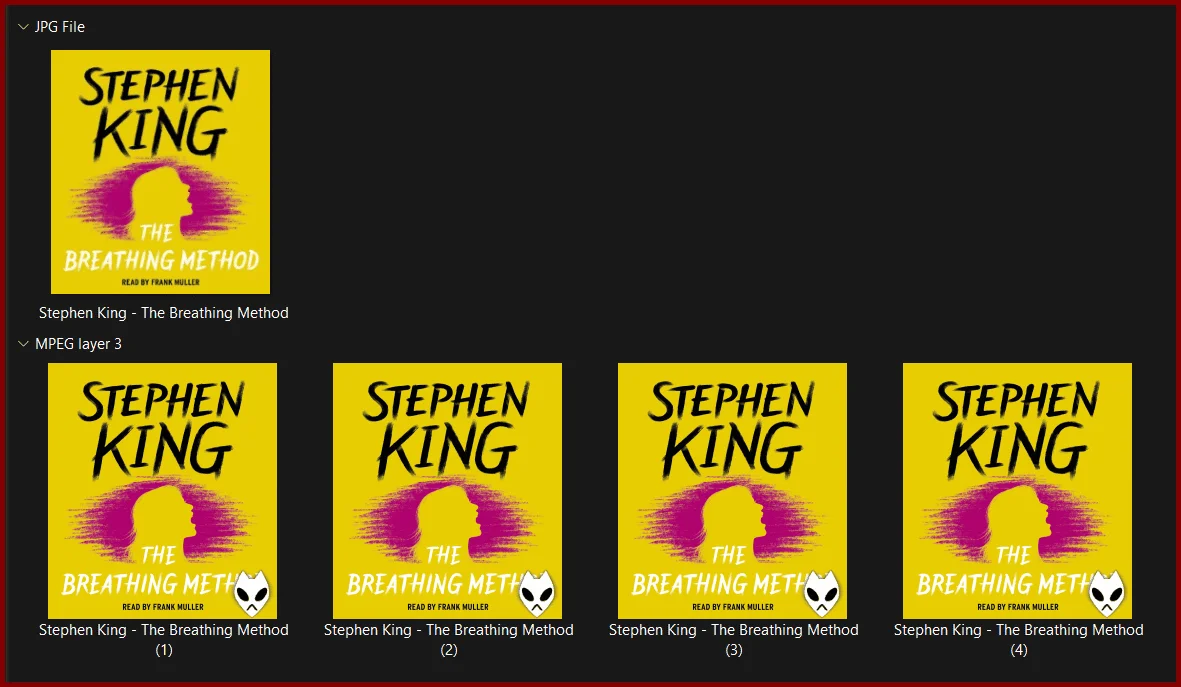Click file name Stephen King - The Breathing Method (2)
The image size is (1181, 687).
point(449,639)
